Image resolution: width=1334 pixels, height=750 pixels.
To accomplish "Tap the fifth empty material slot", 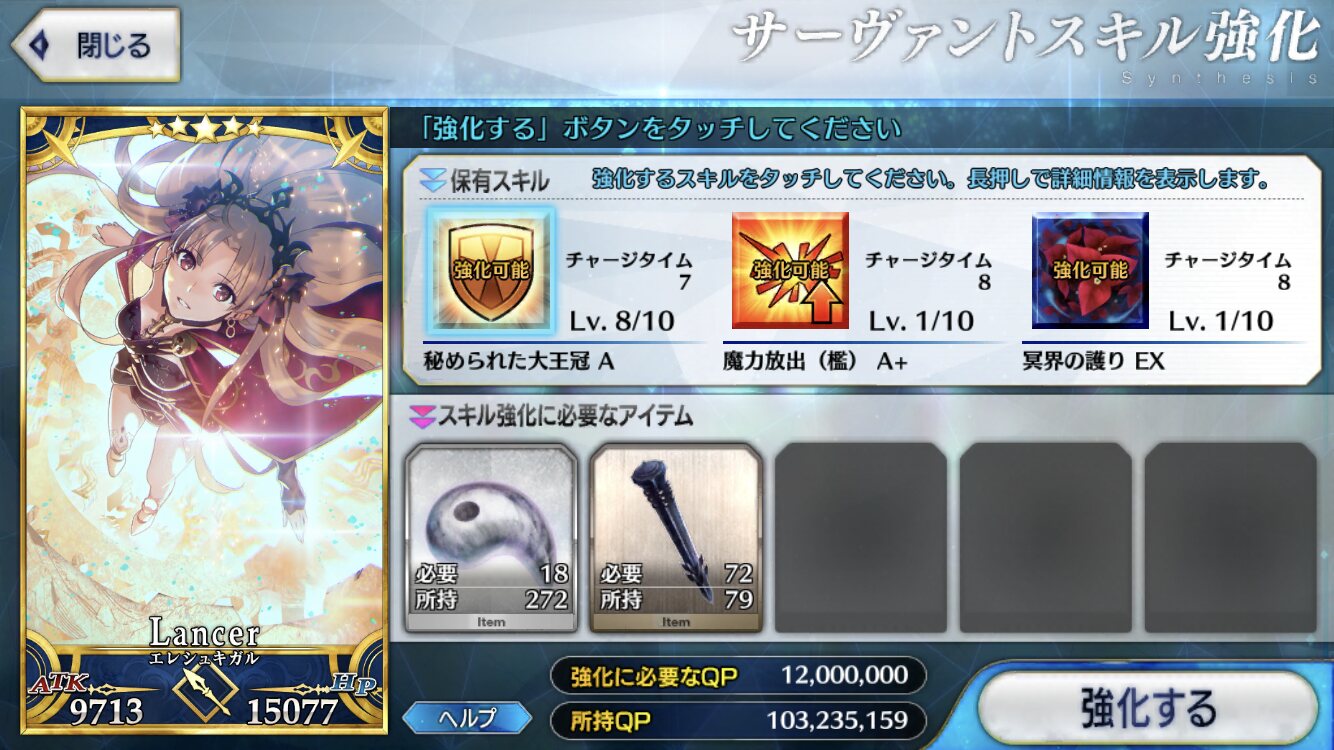I will pyautogui.click(x=1230, y=538).
